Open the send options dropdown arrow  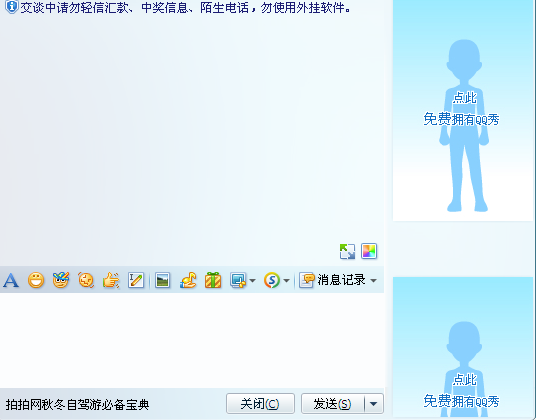374,404
